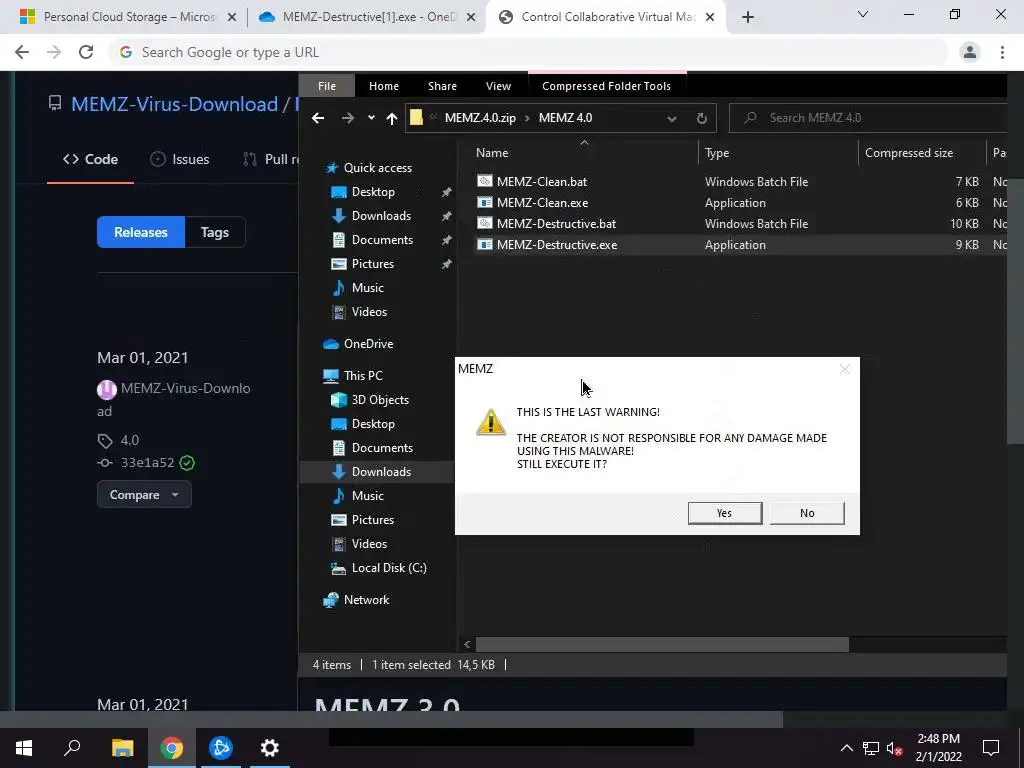Open the Home tab in Explorer ribbon
The image size is (1024, 768).
tap(383, 86)
